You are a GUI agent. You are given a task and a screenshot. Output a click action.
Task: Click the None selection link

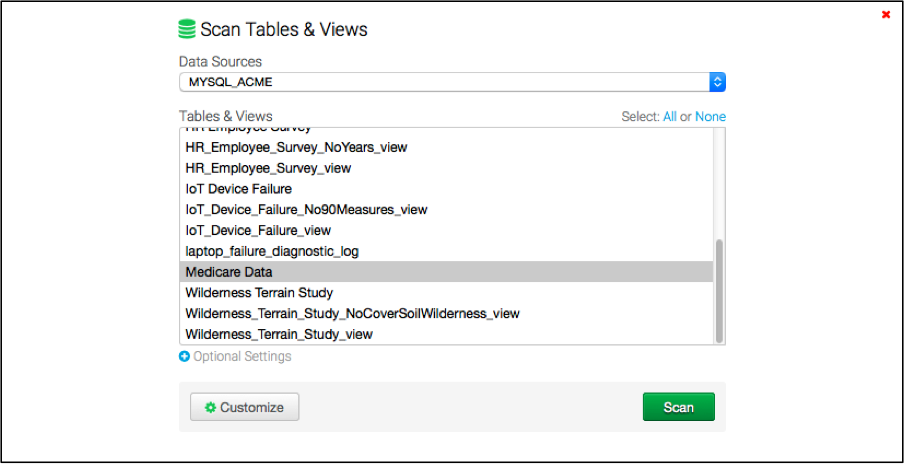[710, 117]
